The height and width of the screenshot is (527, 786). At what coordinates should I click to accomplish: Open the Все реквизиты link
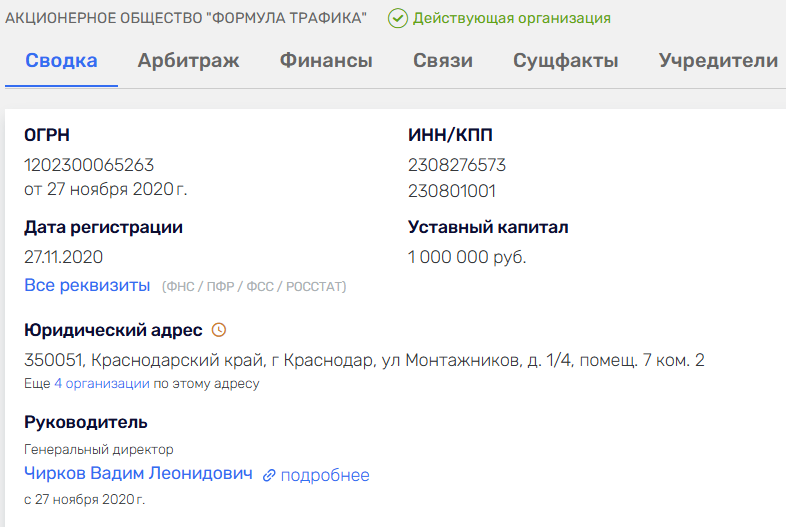pyautogui.click(x=87, y=286)
